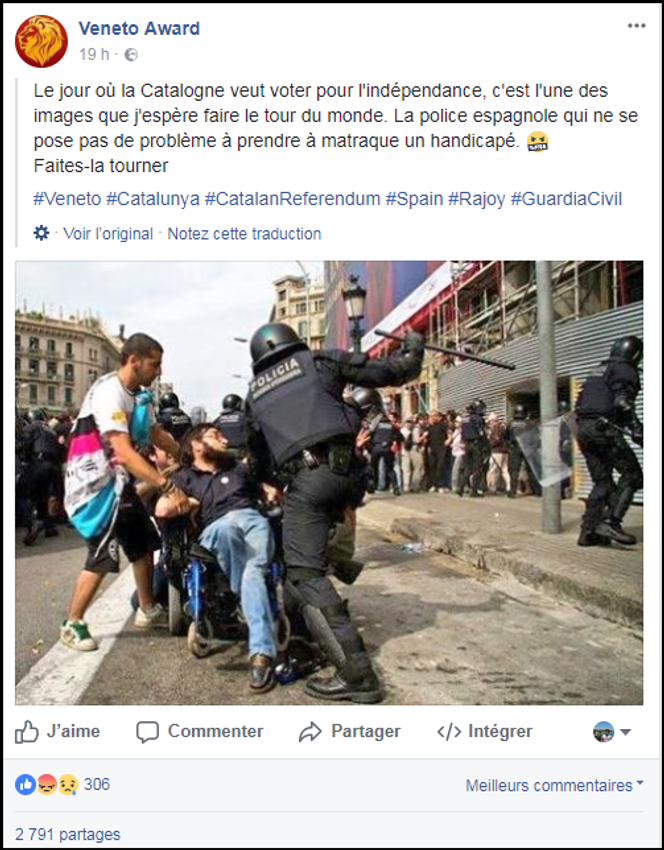Open the profile selector dropdown arrow
This screenshot has width=664, height=850.
[x=625, y=732]
